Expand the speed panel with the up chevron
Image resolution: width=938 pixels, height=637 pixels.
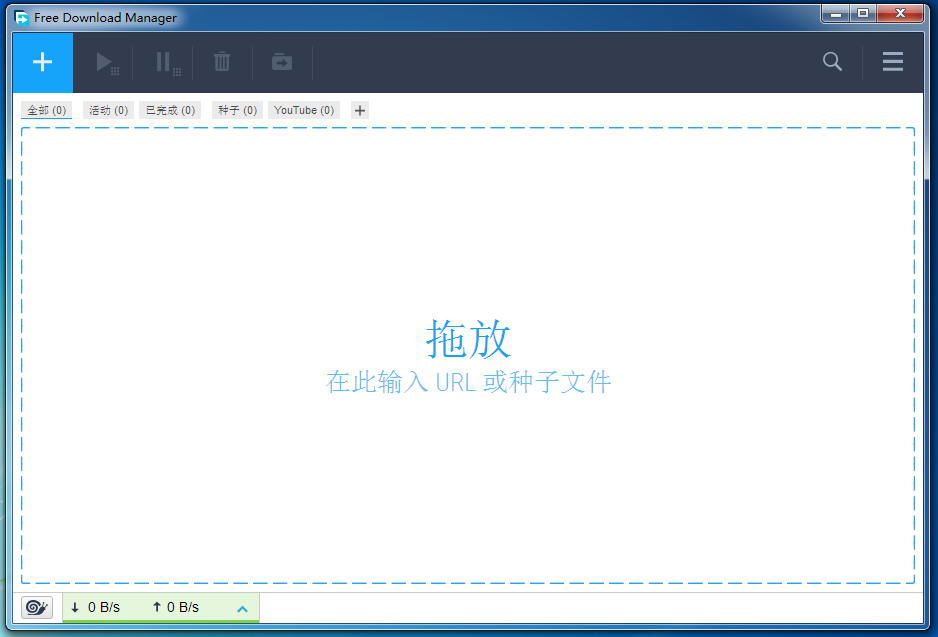click(242, 609)
